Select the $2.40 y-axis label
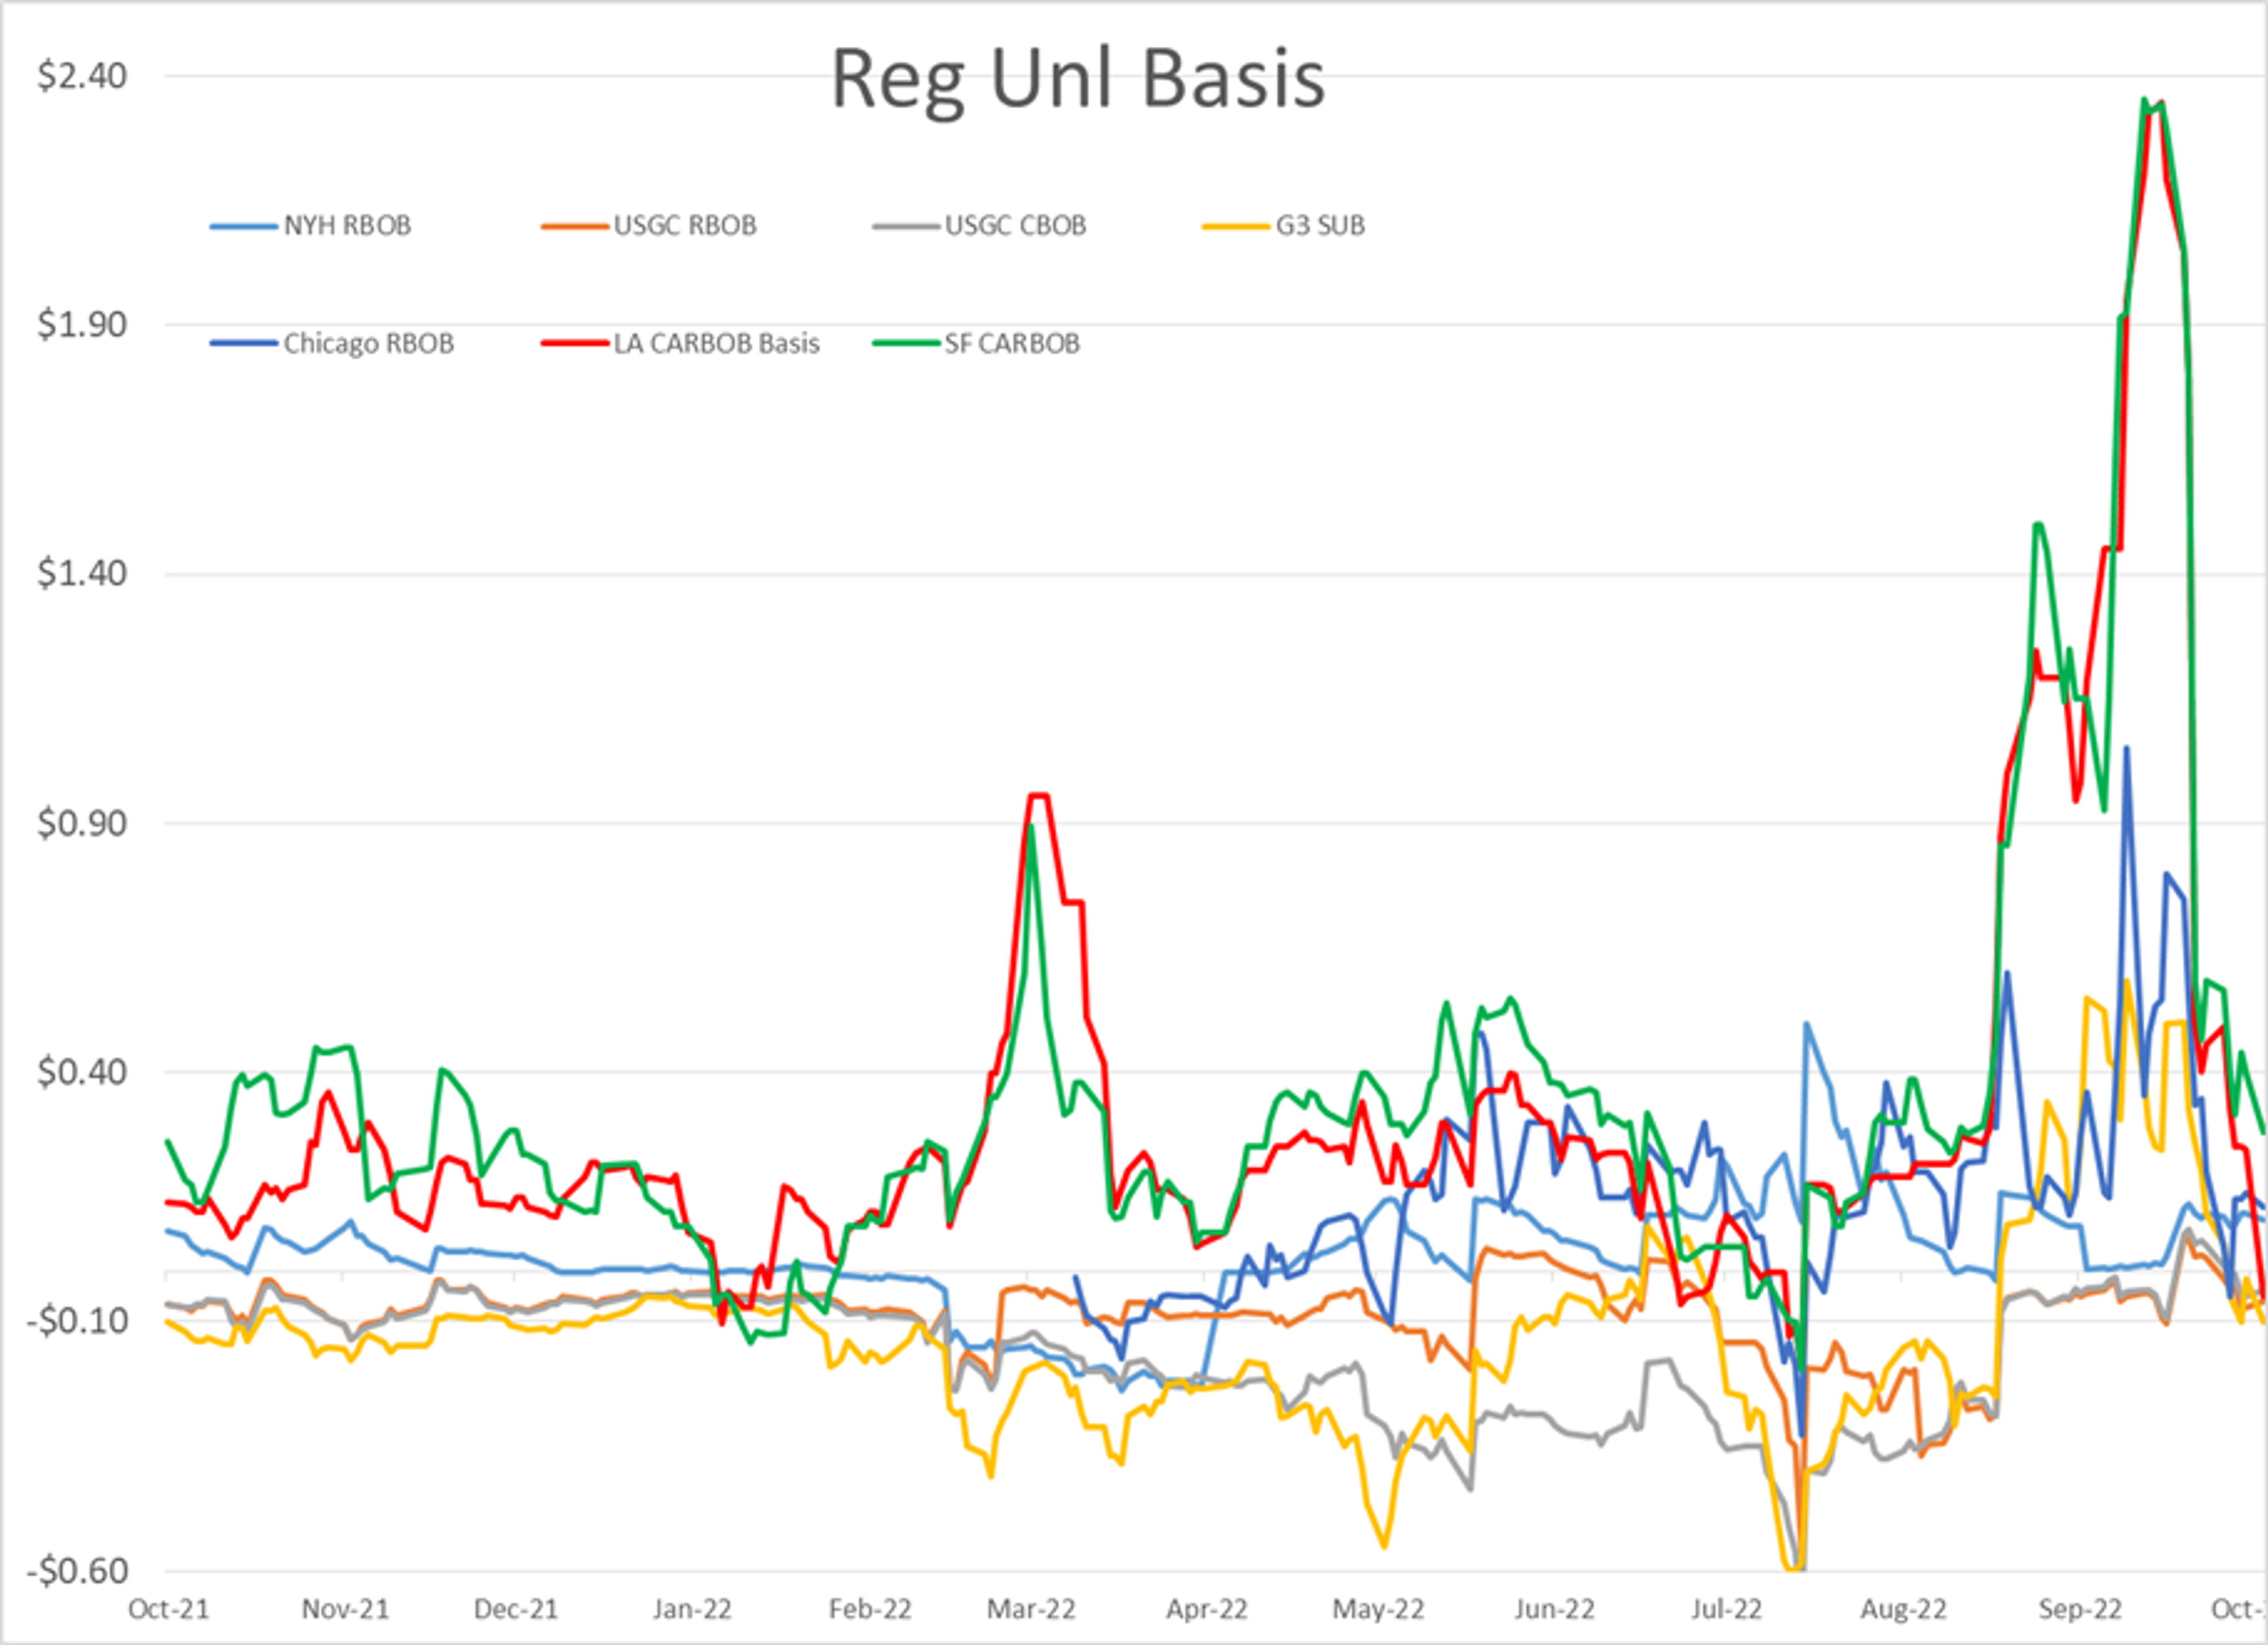This screenshot has width=2268, height=1645. coord(82,76)
